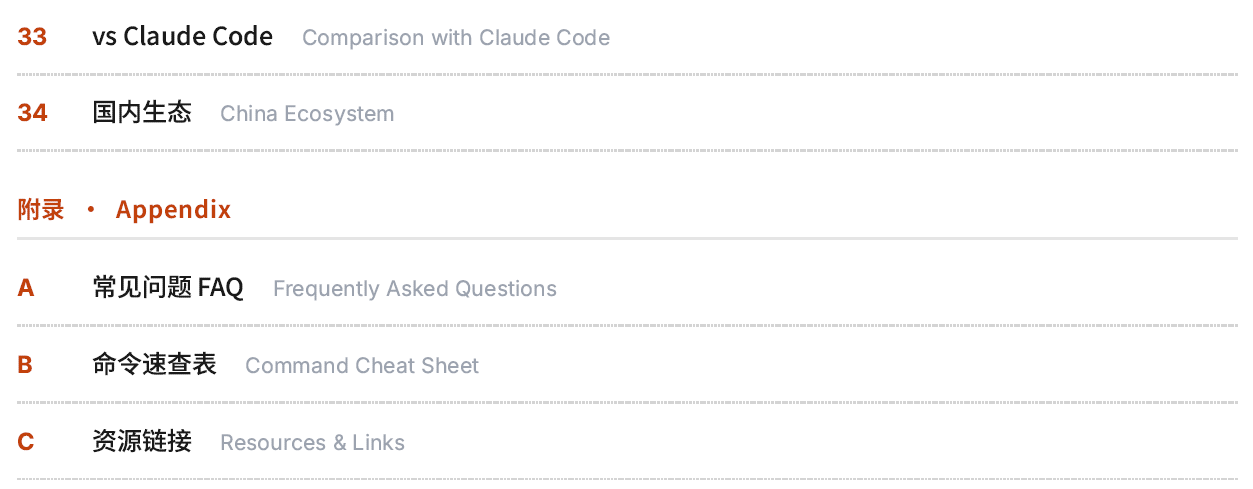Click the "Comparison with Claude Code" subtitle

pos(455,38)
